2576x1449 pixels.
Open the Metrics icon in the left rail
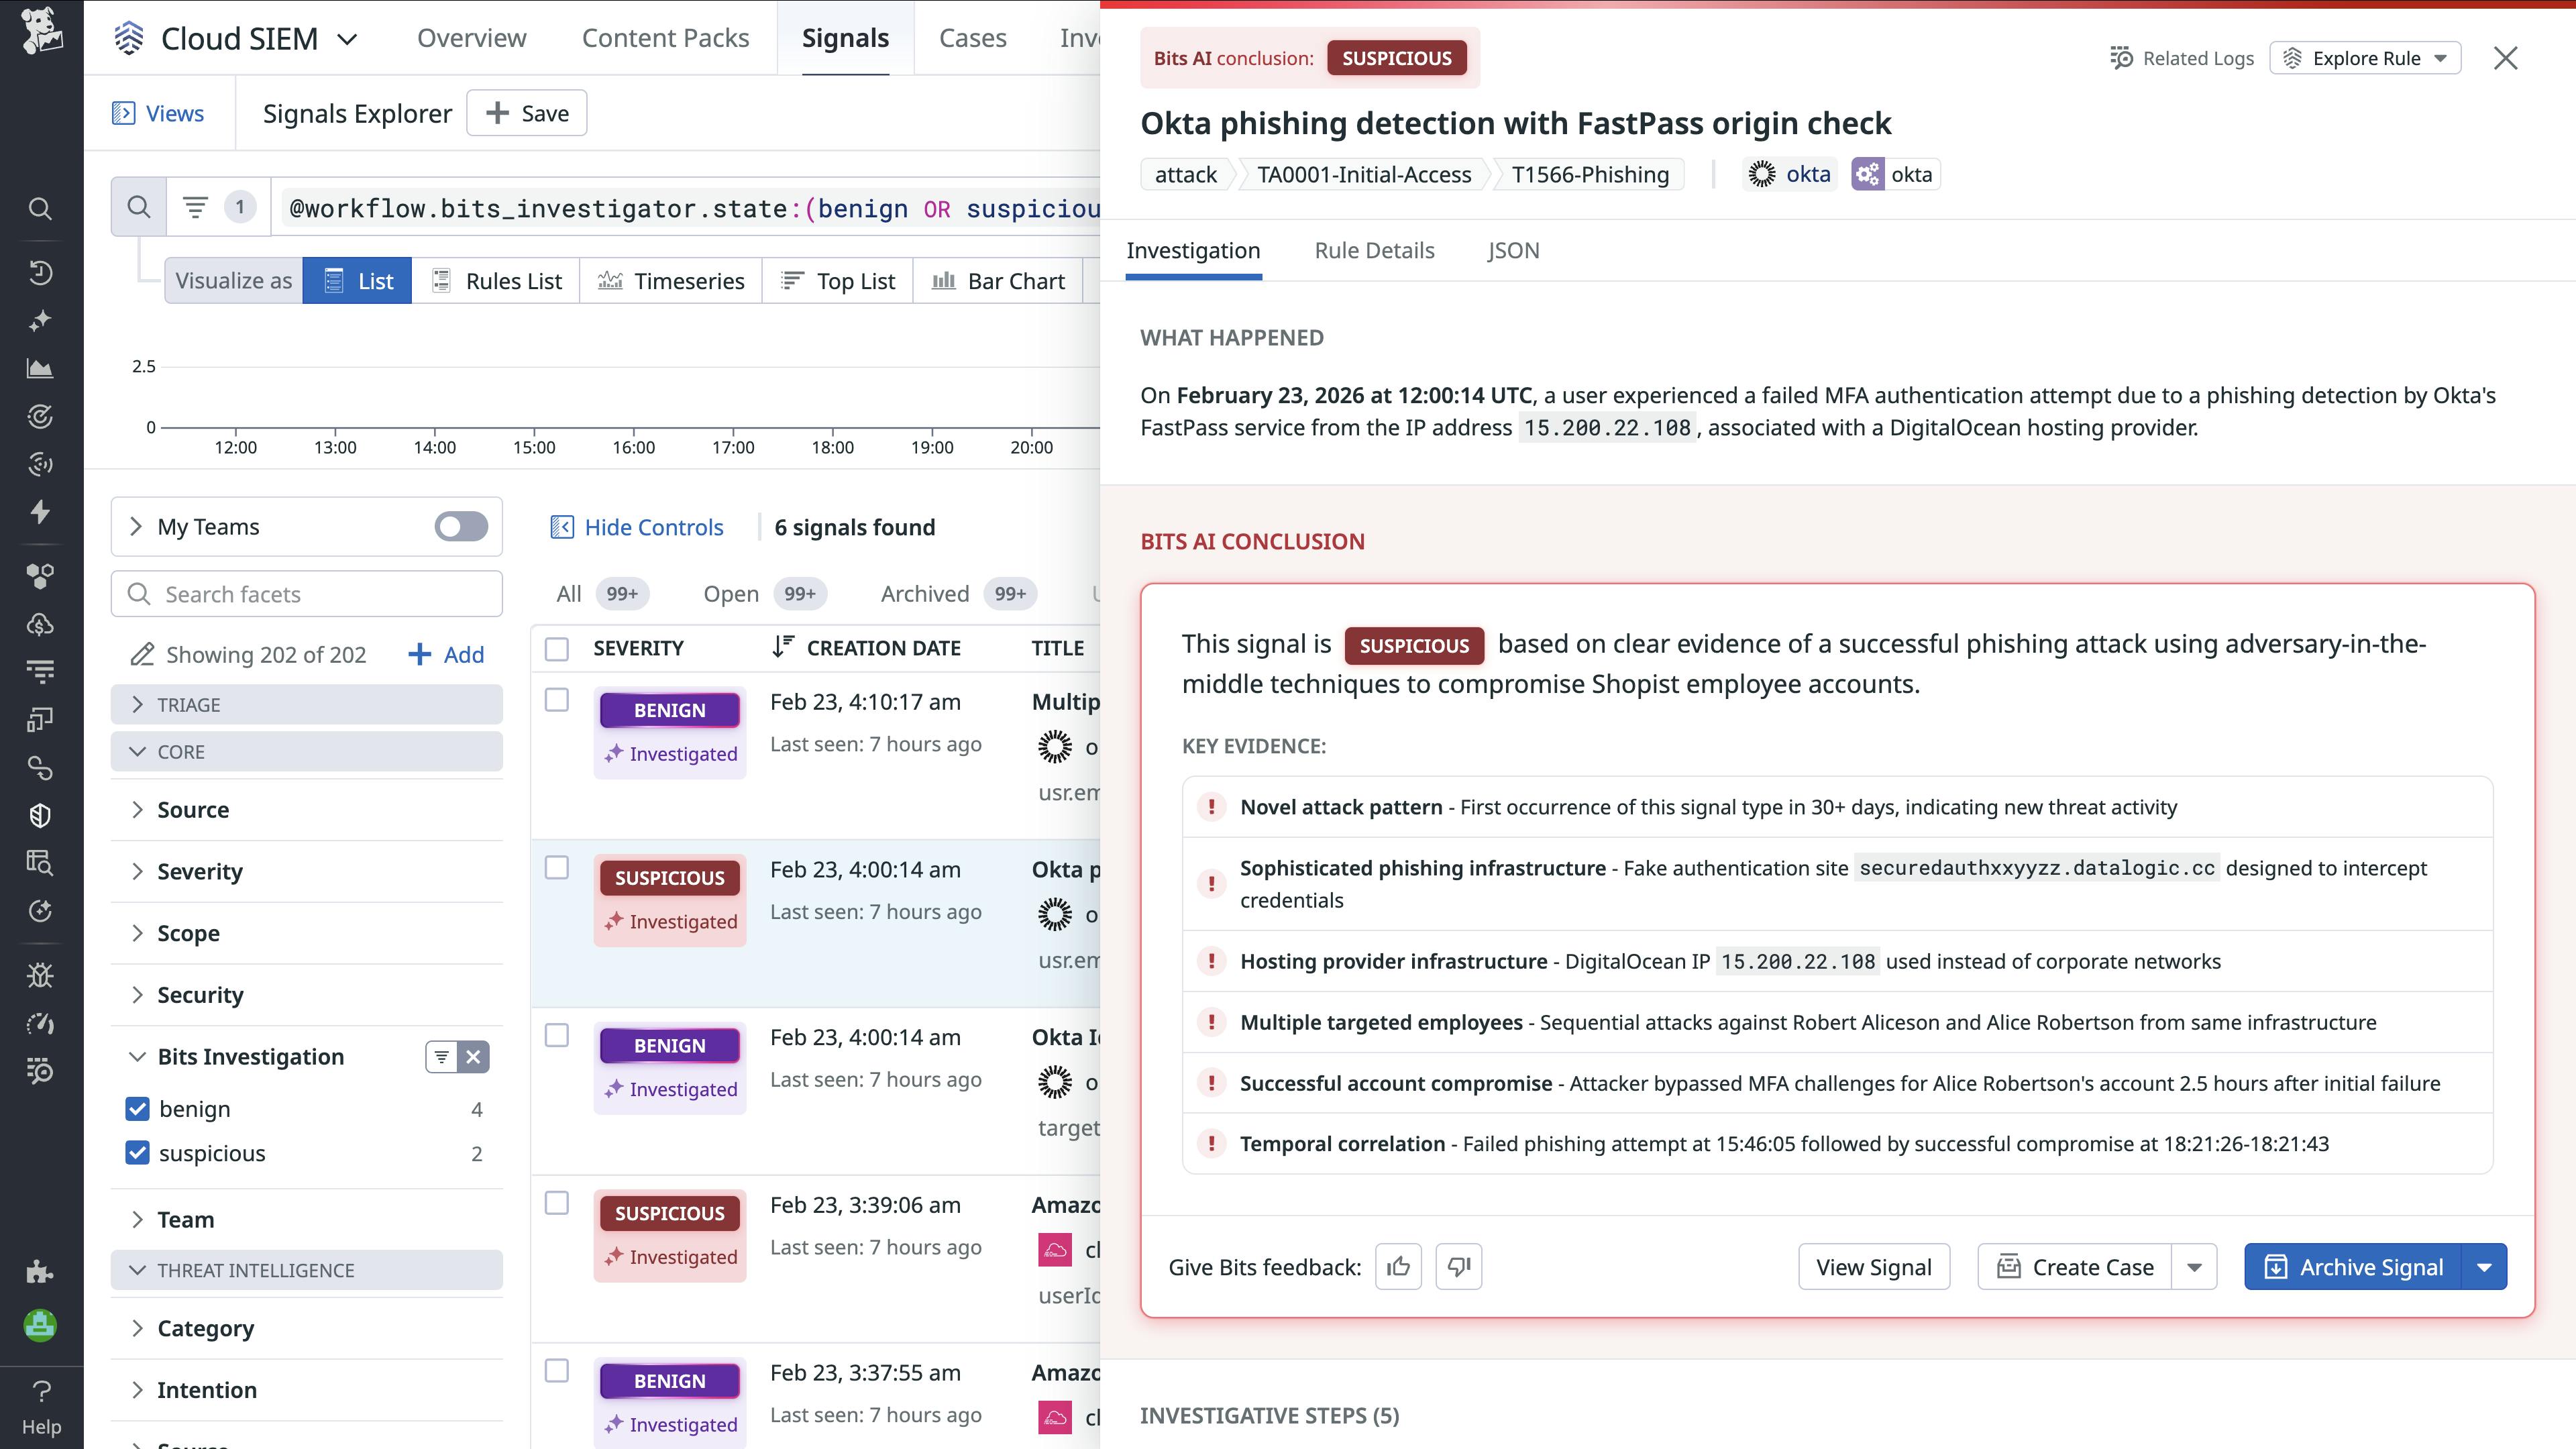[40, 367]
